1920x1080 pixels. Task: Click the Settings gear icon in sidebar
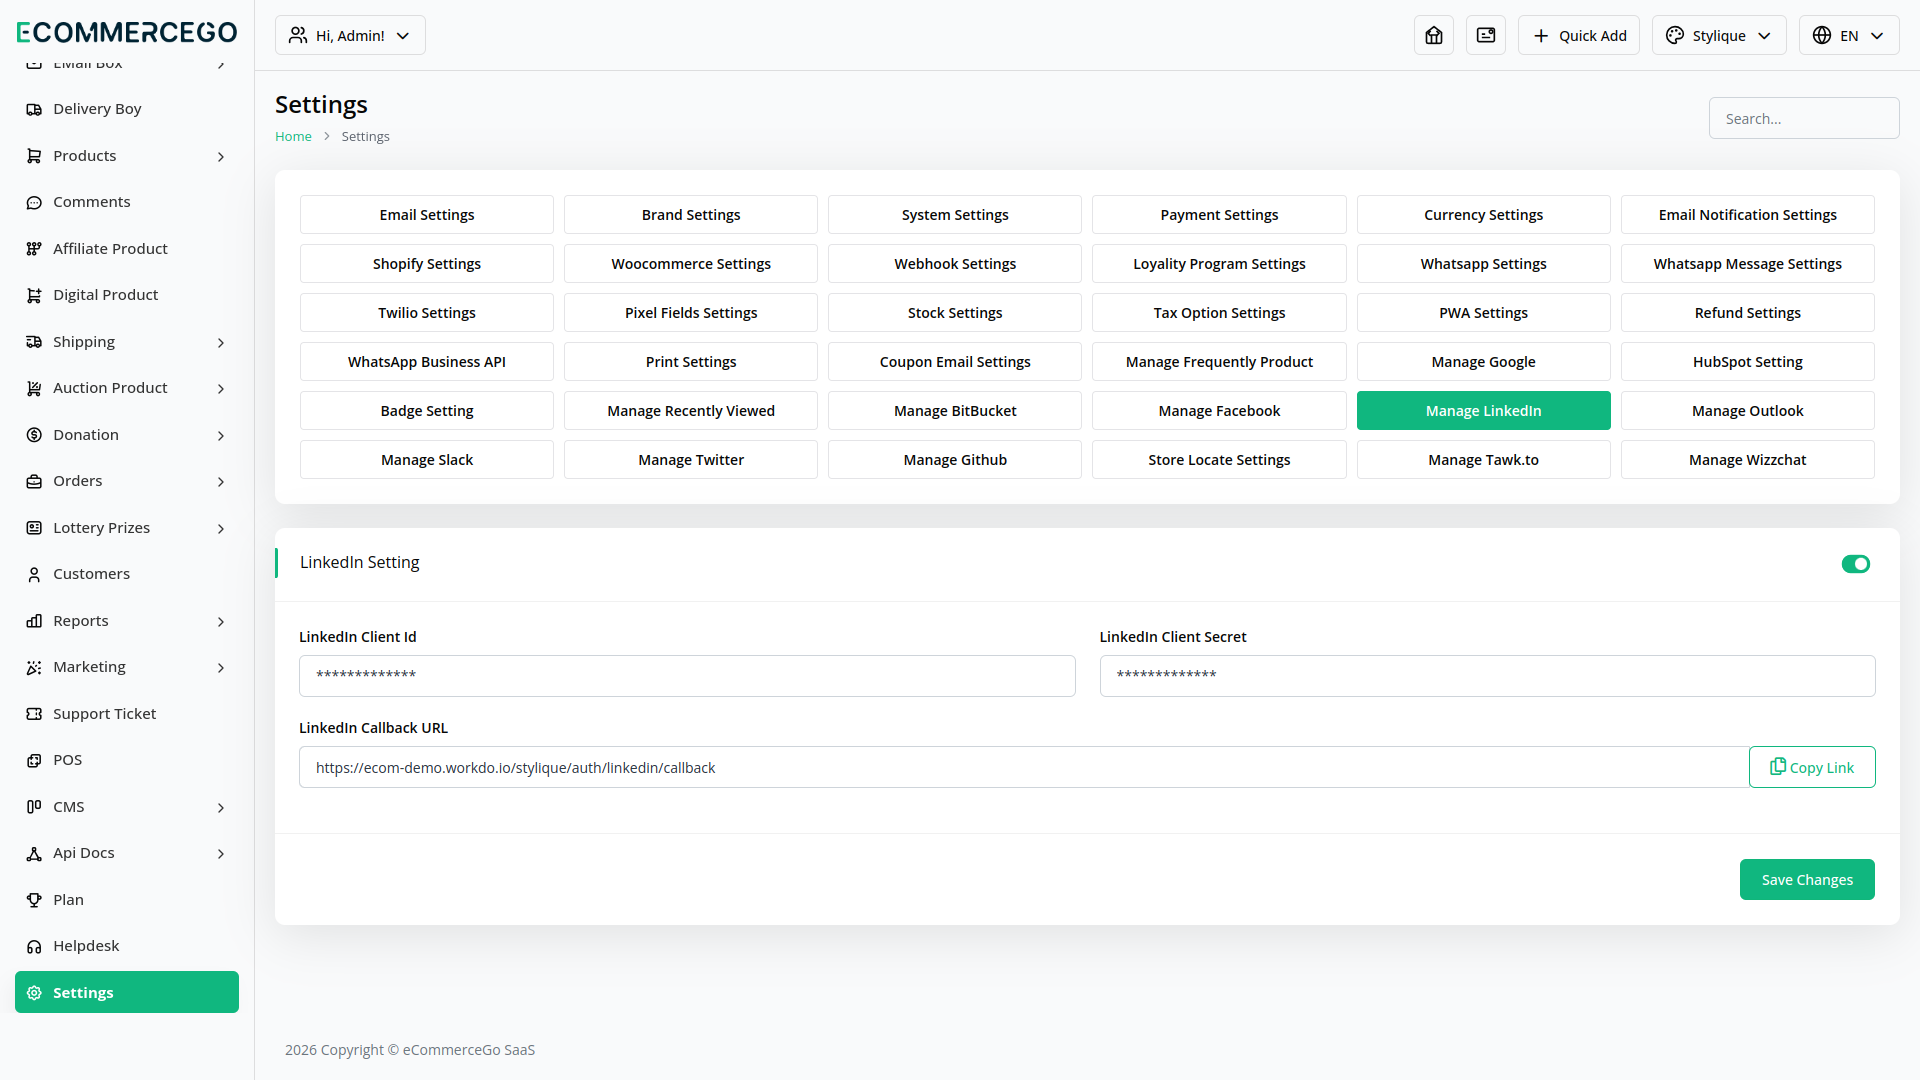(34, 993)
